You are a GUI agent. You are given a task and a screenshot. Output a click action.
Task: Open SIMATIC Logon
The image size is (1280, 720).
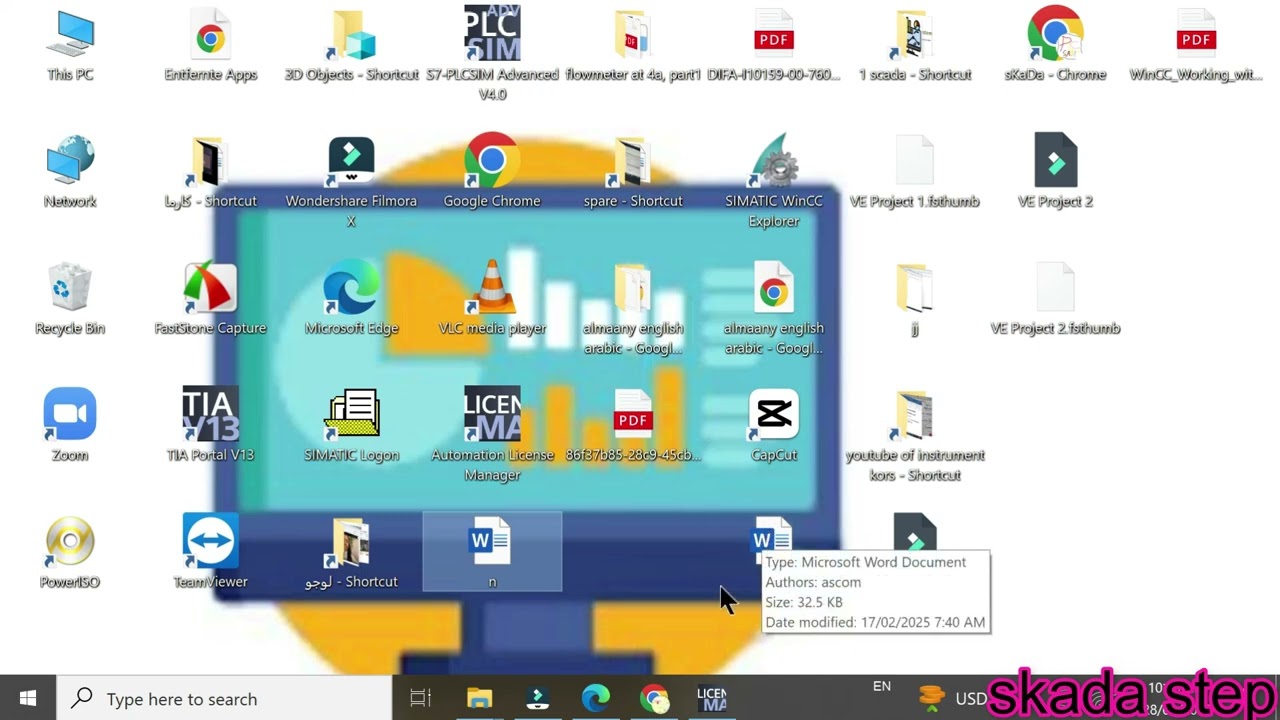[x=351, y=426]
